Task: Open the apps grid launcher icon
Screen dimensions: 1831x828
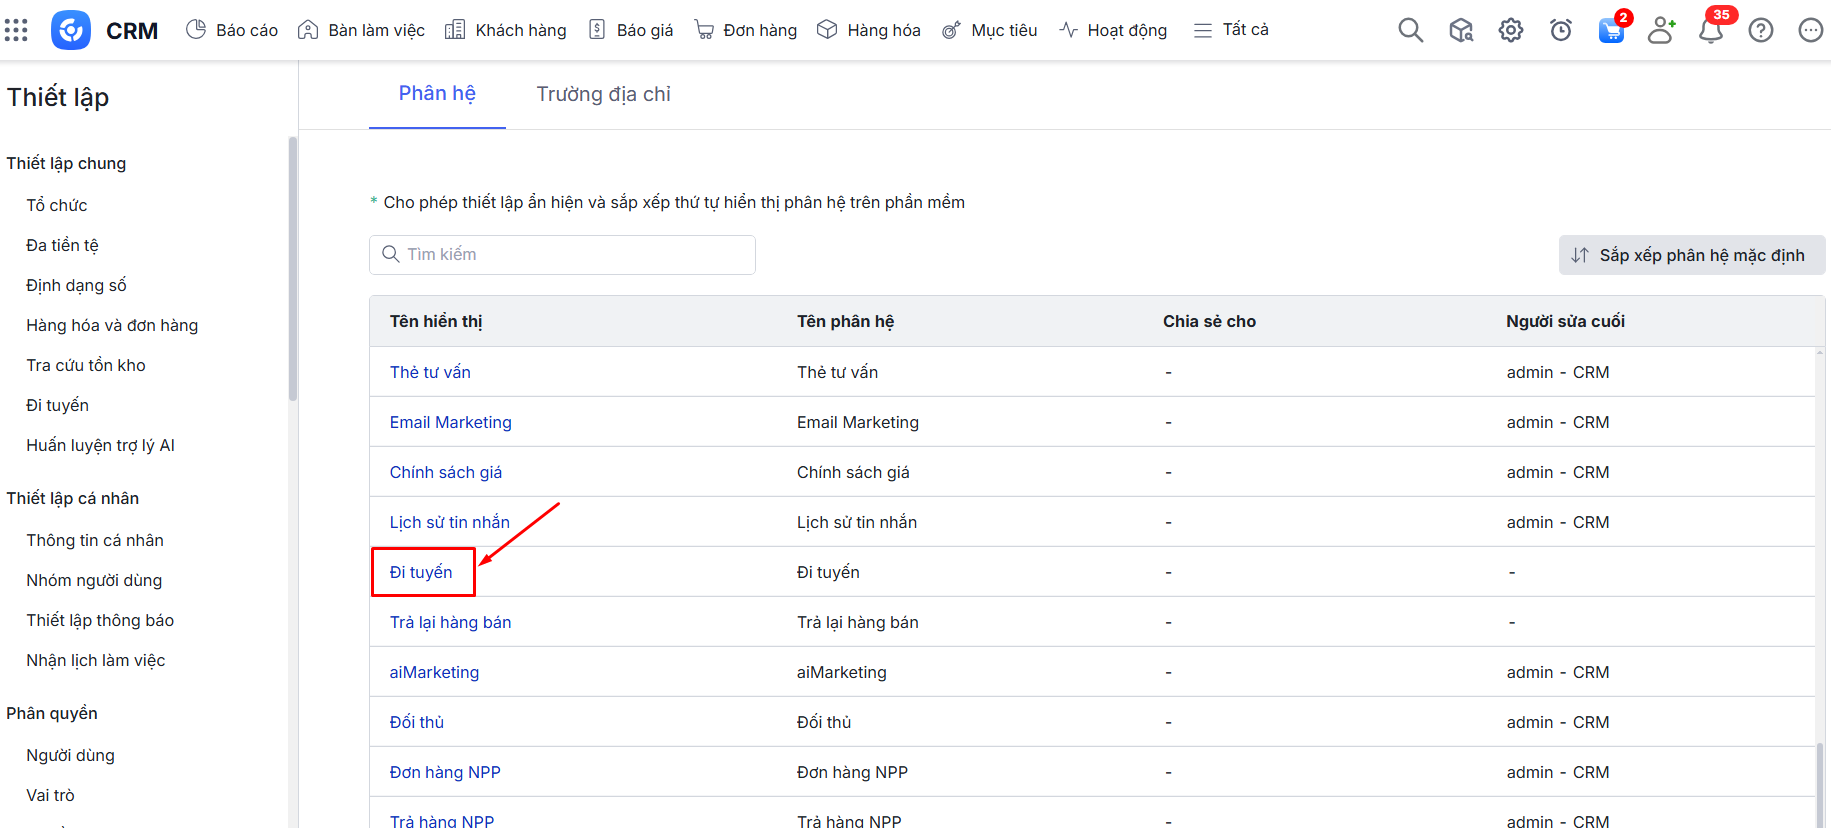Action: [x=16, y=30]
